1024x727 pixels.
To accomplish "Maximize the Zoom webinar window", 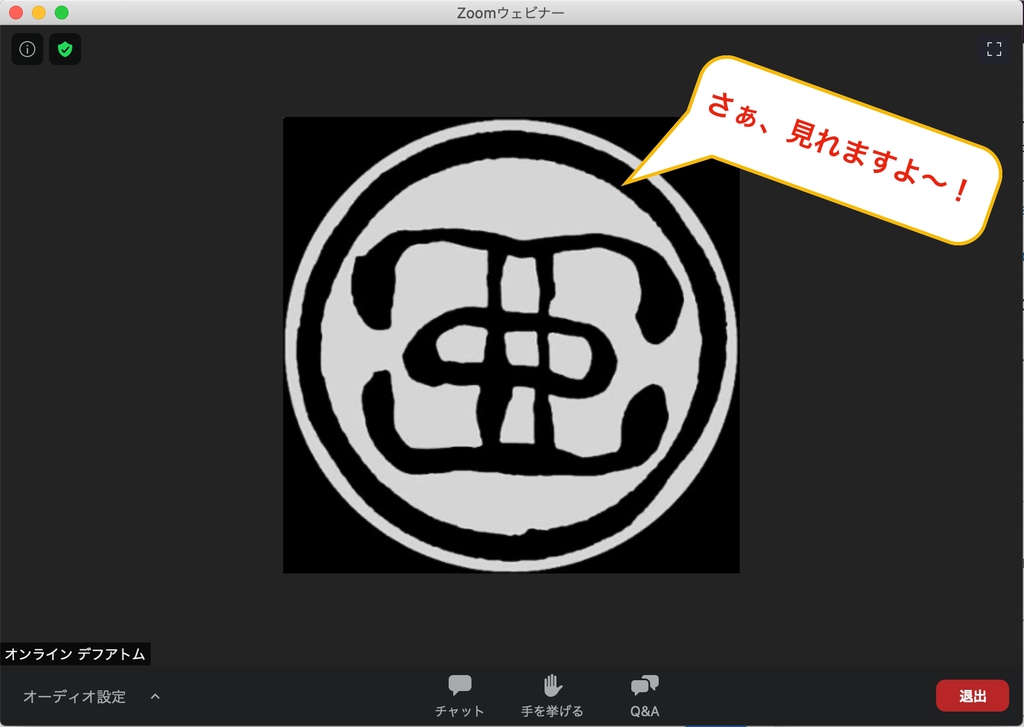I will 61,12.
